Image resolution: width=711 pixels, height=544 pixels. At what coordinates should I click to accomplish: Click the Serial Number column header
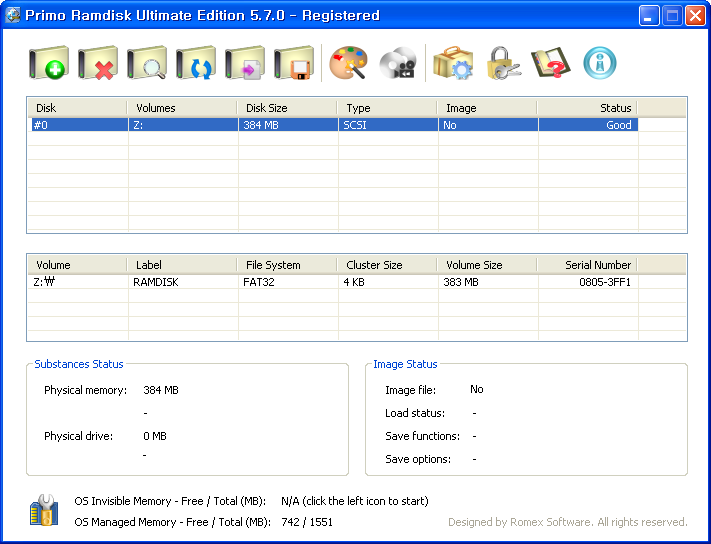(588, 265)
